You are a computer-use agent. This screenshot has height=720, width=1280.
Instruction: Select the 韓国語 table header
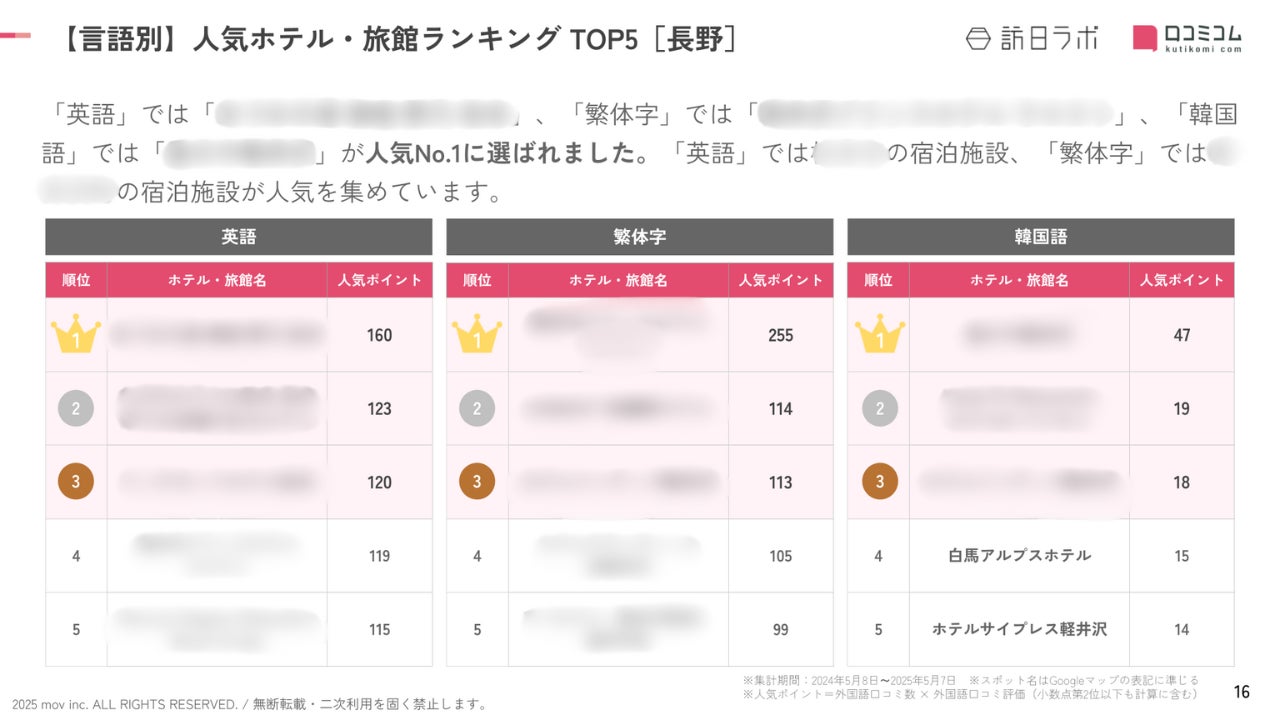1041,237
